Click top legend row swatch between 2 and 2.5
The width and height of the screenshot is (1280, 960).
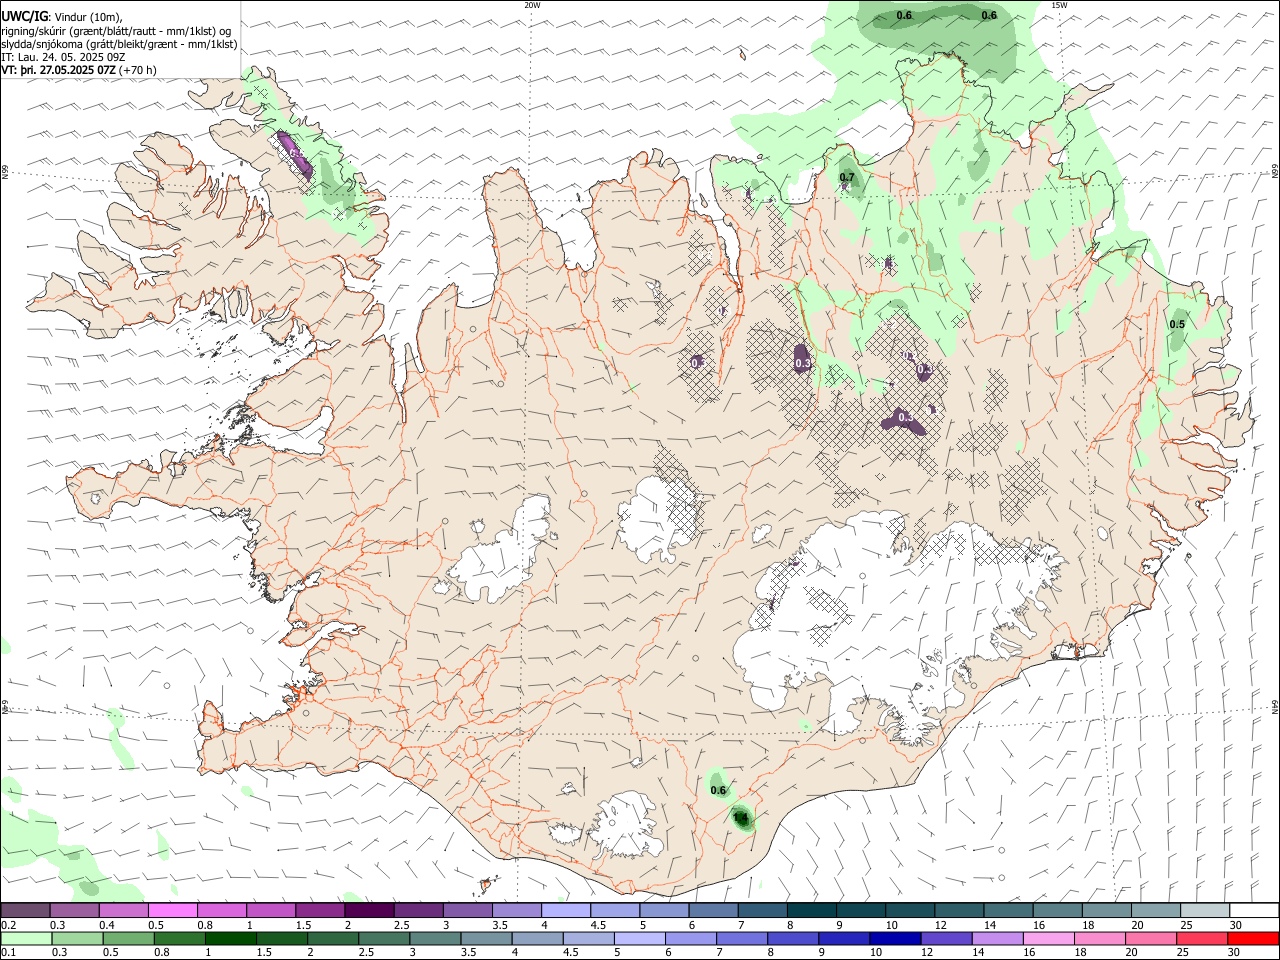pyautogui.click(x=370, y=910)
